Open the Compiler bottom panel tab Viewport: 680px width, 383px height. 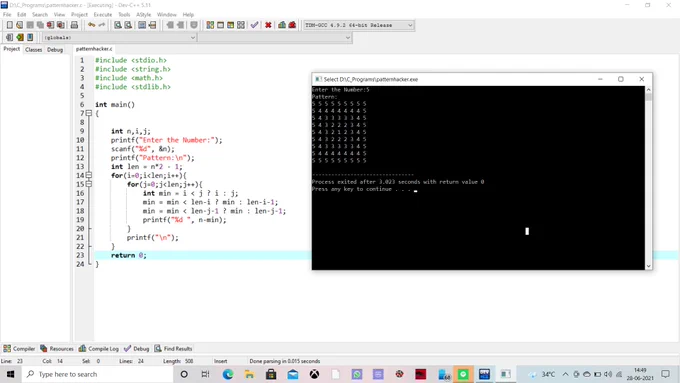click(x=19, y=348)
